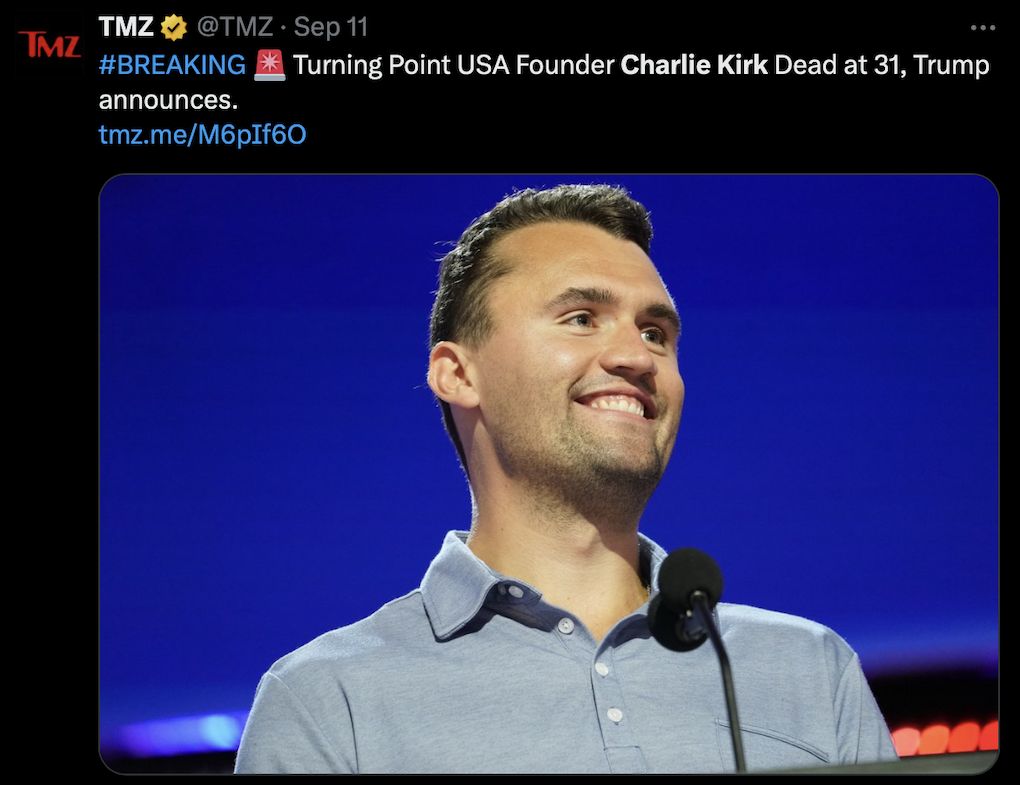Open the tmz.me/M6pIf6O link
The width and height of the screenshot is (1020, 785).
(x=202, y=135)
